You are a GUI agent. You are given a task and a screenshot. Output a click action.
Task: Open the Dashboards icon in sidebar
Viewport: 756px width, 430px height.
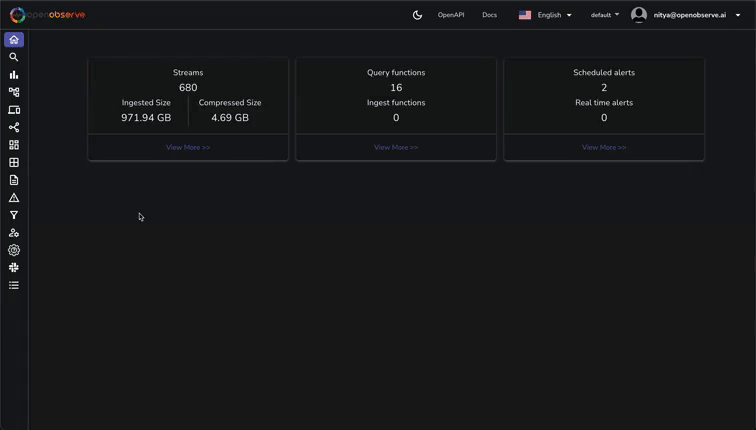pos(14,145)
